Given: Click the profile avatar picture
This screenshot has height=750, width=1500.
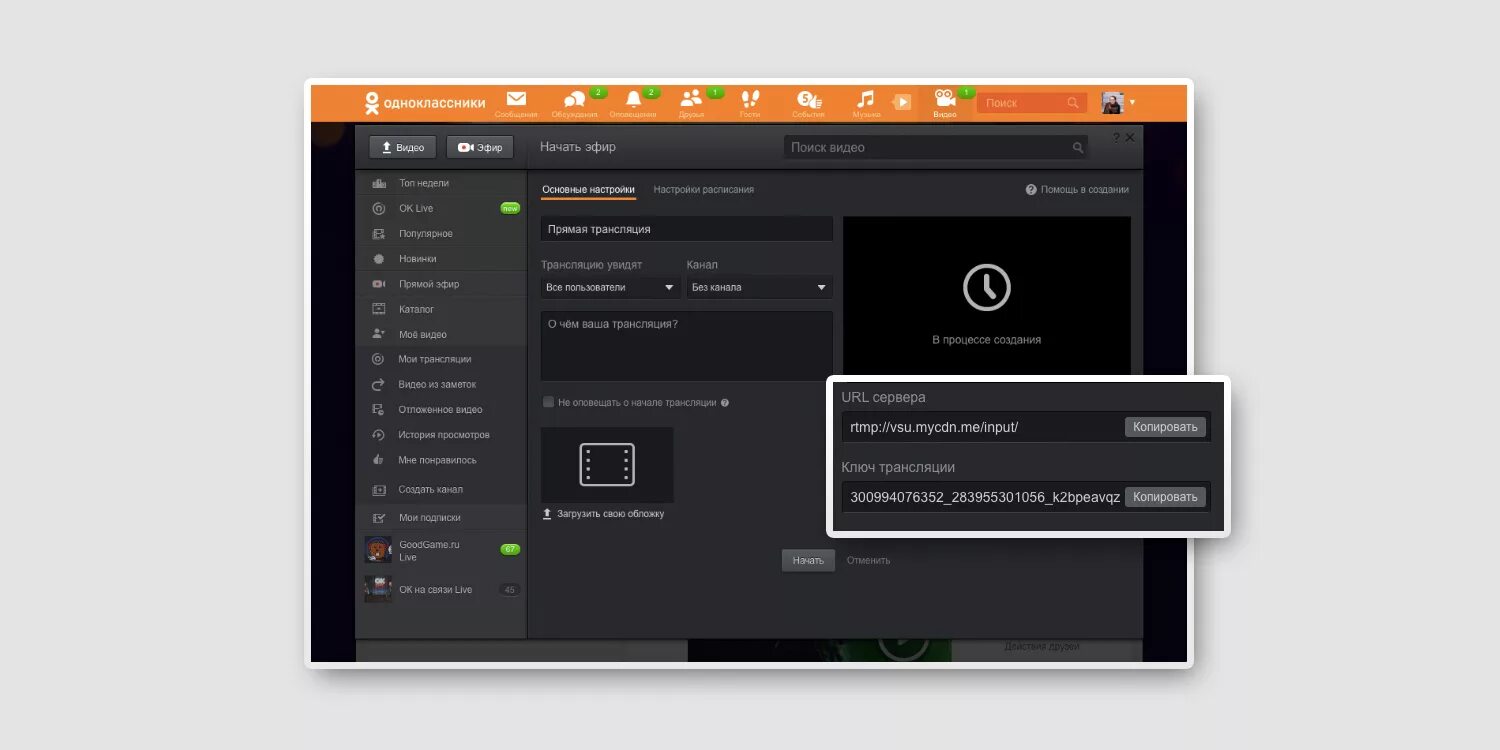Looking at the screenshot, I should click(x=1113, y=103).
